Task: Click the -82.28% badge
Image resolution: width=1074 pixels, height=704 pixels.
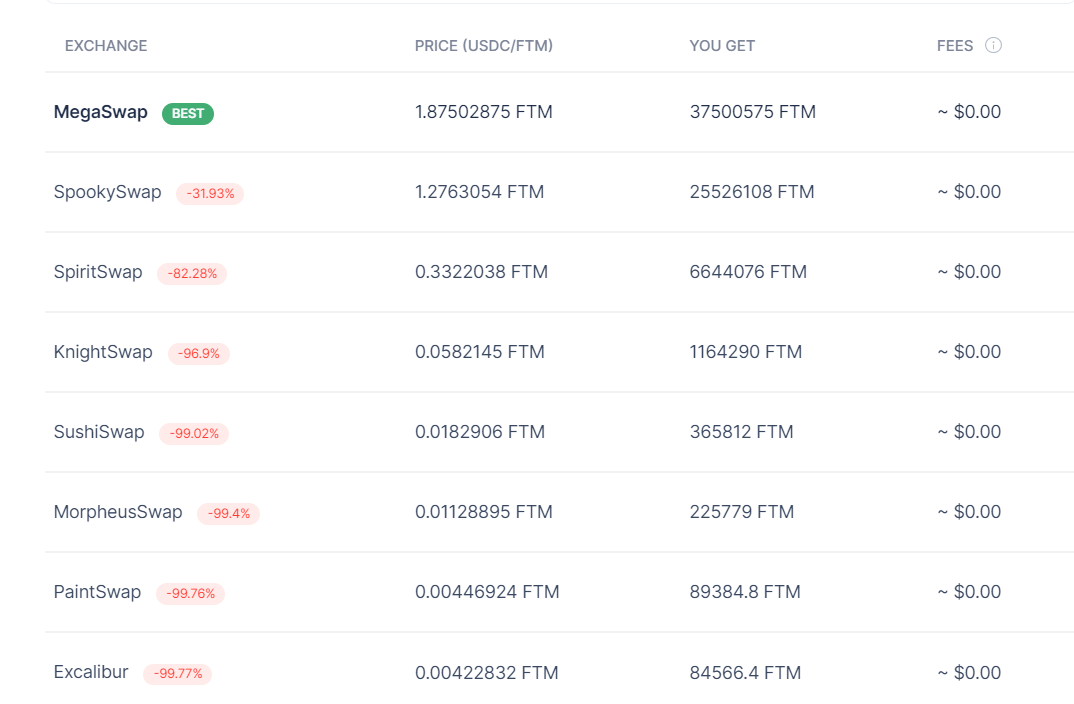Action: (x=192, y=274)
